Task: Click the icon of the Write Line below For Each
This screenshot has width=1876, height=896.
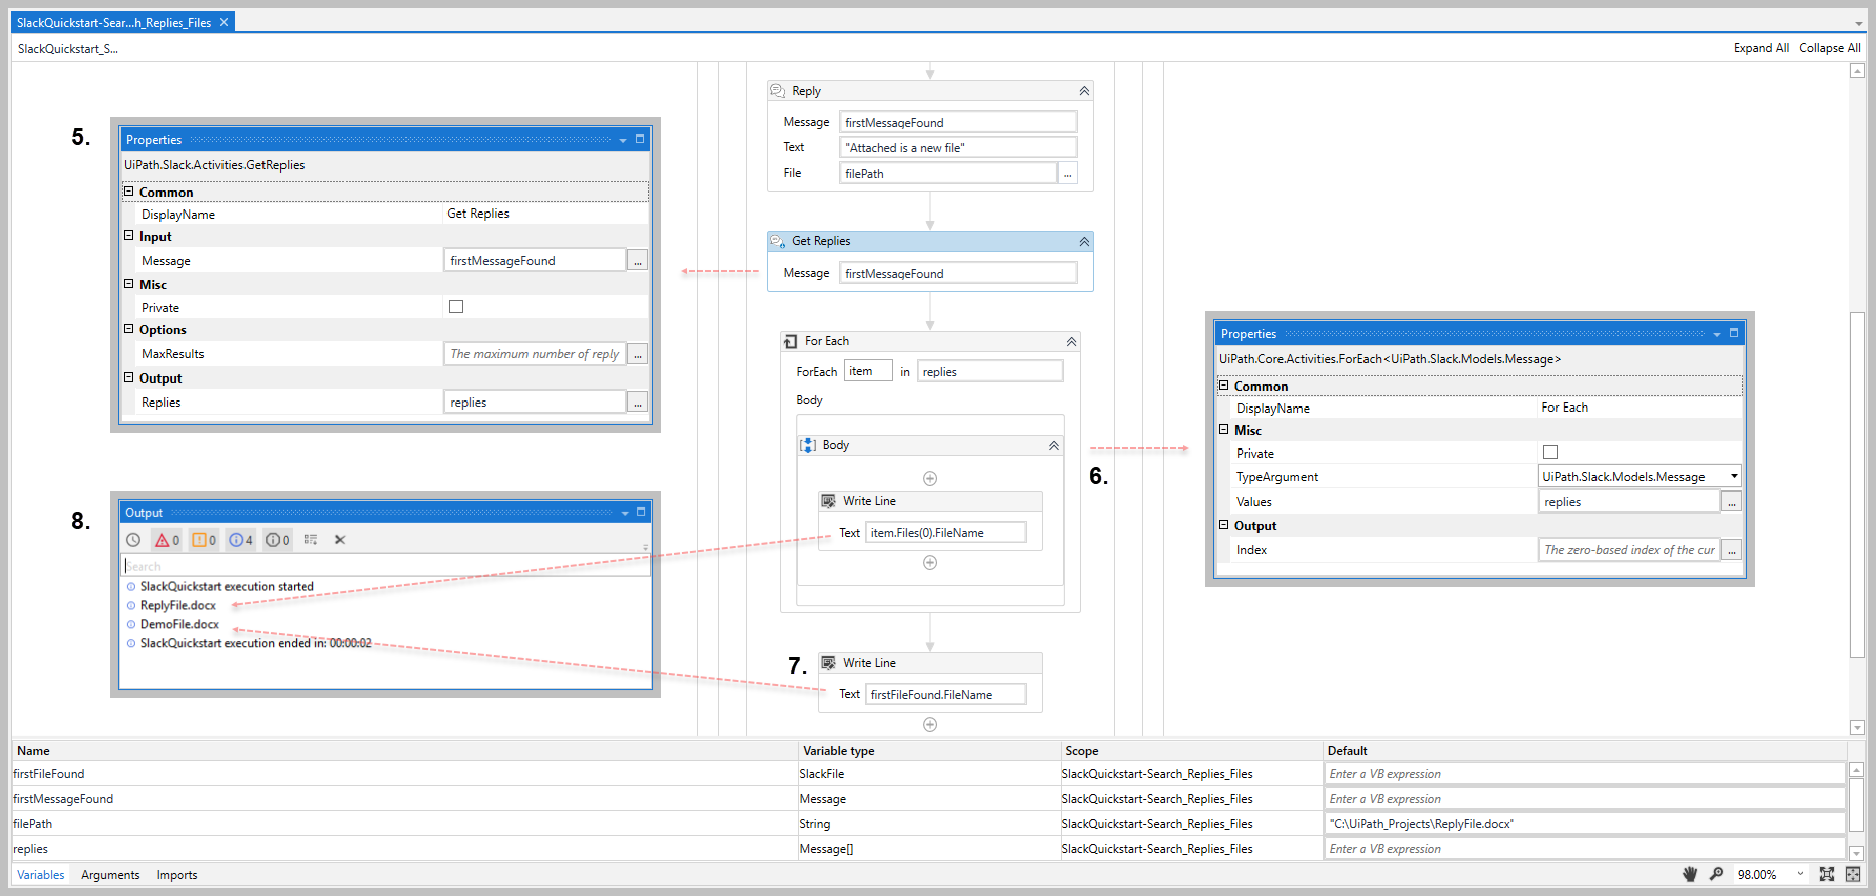Action: pyautogui.click(x=828, y=663)
